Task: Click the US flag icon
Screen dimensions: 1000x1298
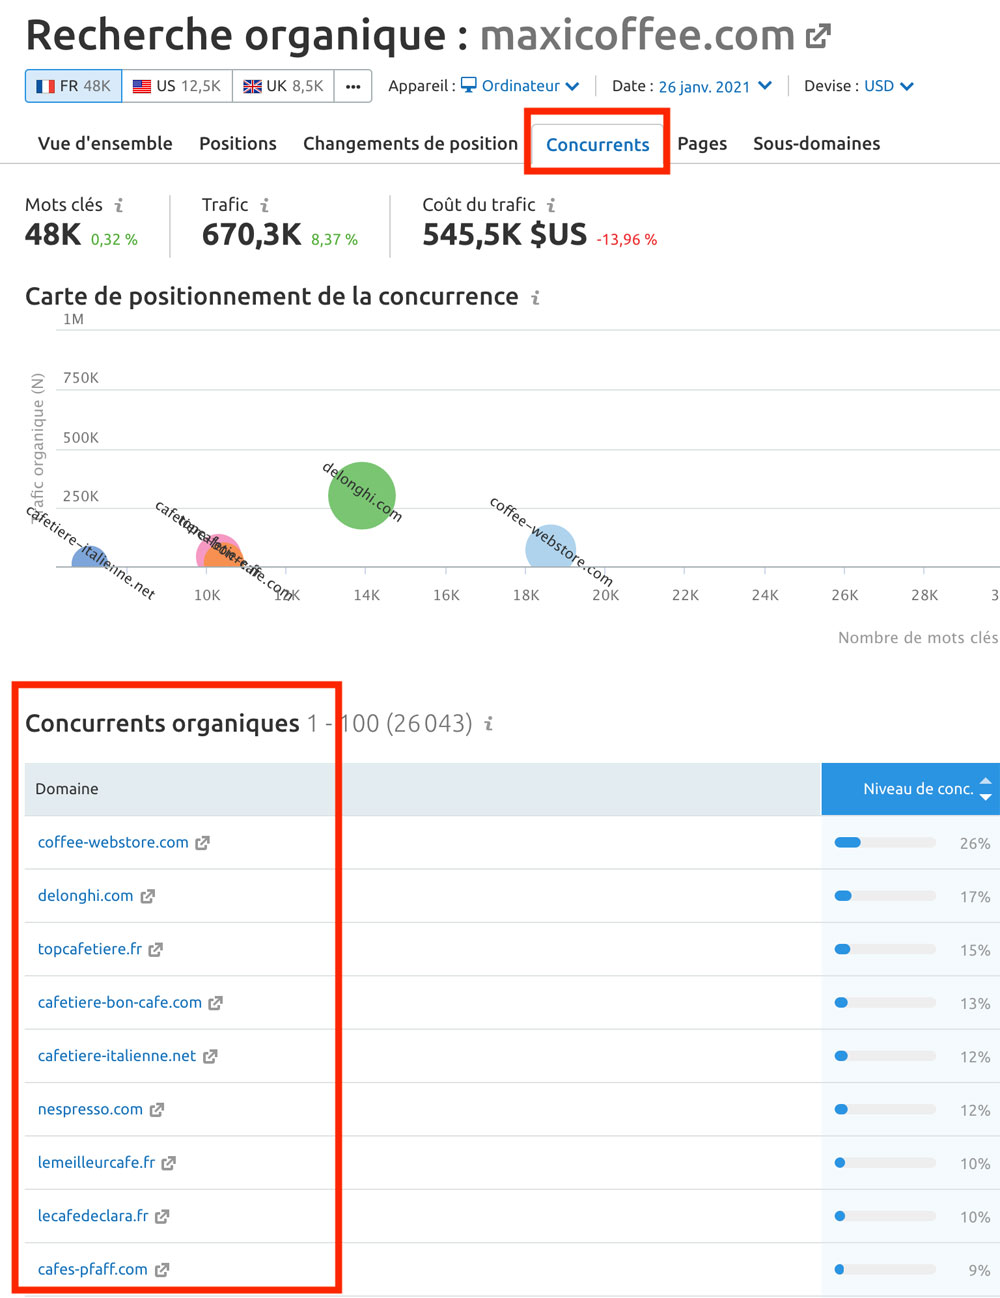Action: [x=142, y=87]
